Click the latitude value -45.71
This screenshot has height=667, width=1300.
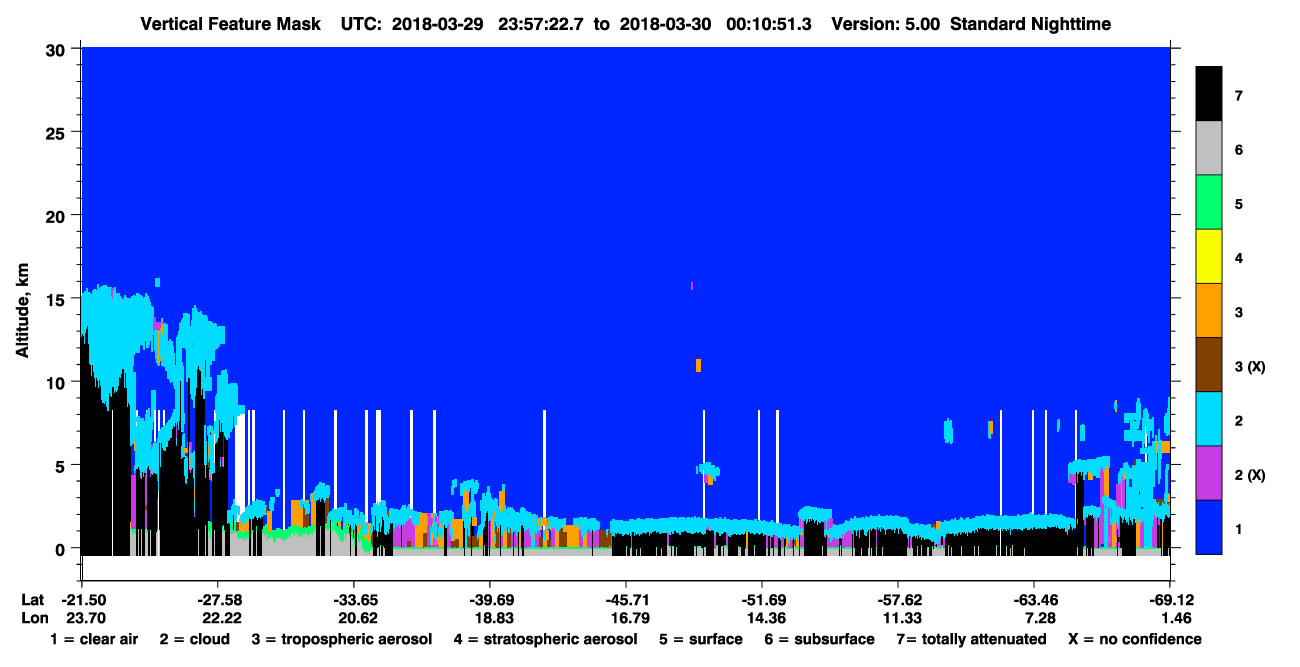(625, 600)
